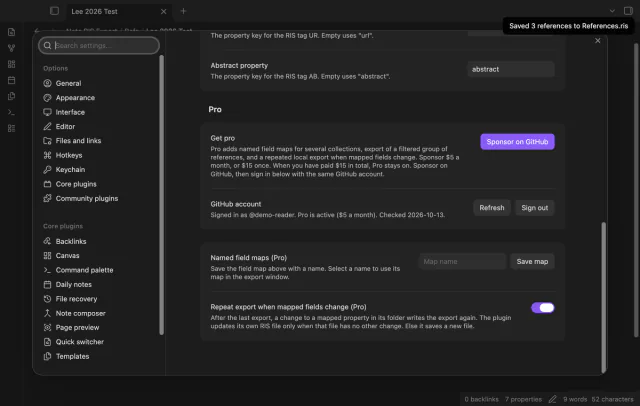Click the Quick switcher icon
Viewport: 640px width, 406px height.
(47, 342)
